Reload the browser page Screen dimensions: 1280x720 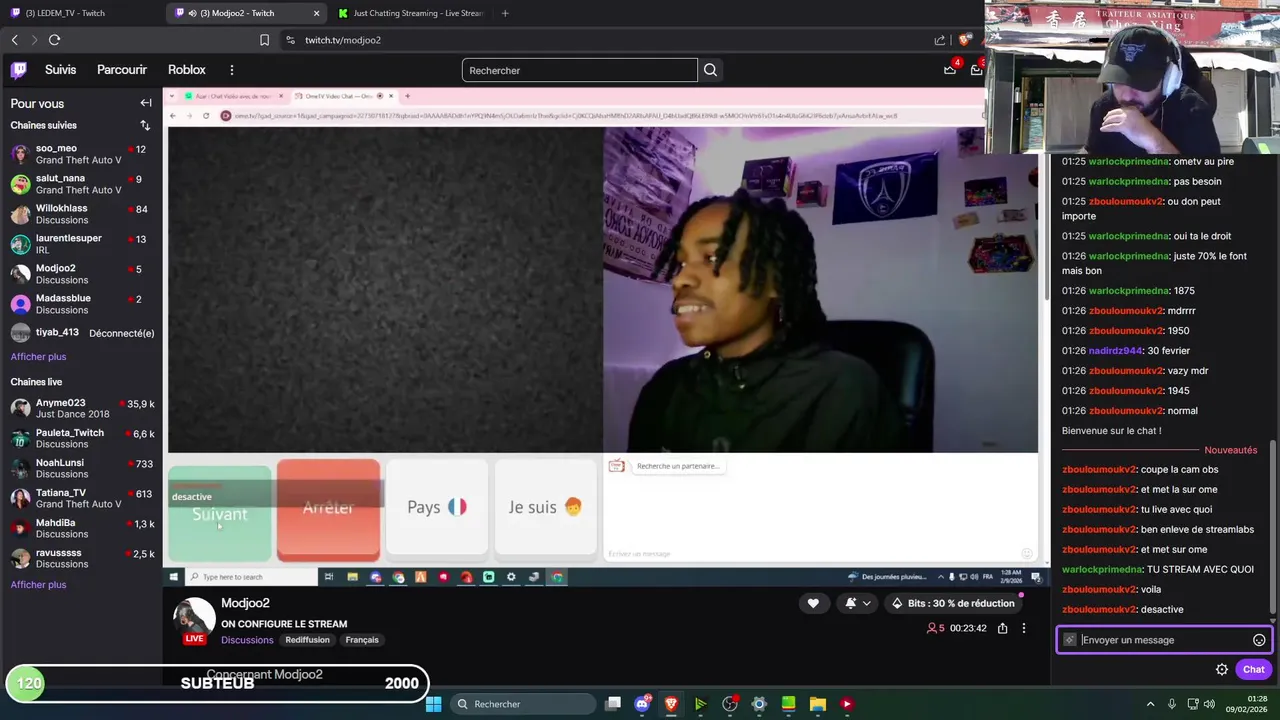click(x=54, y=40)
